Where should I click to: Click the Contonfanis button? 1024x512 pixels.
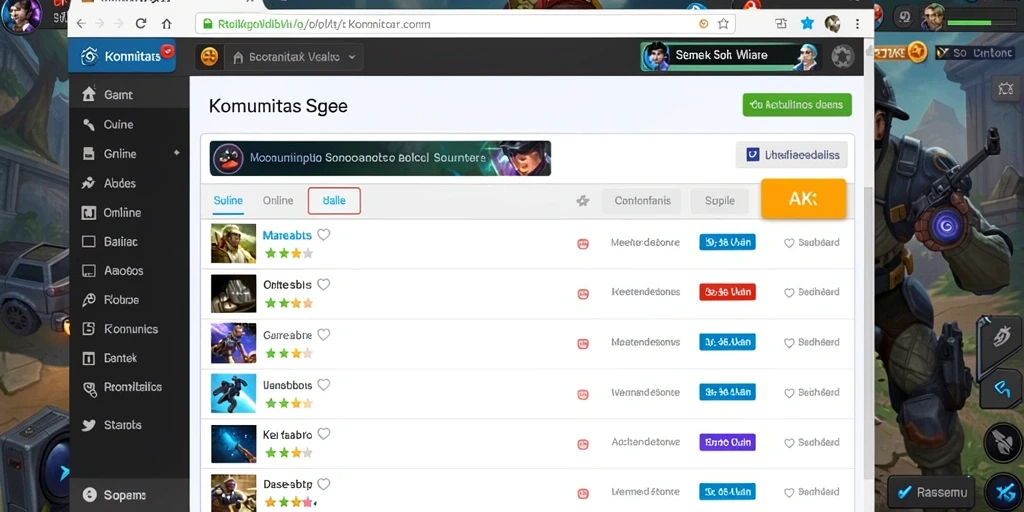click(x=642, y=201)
